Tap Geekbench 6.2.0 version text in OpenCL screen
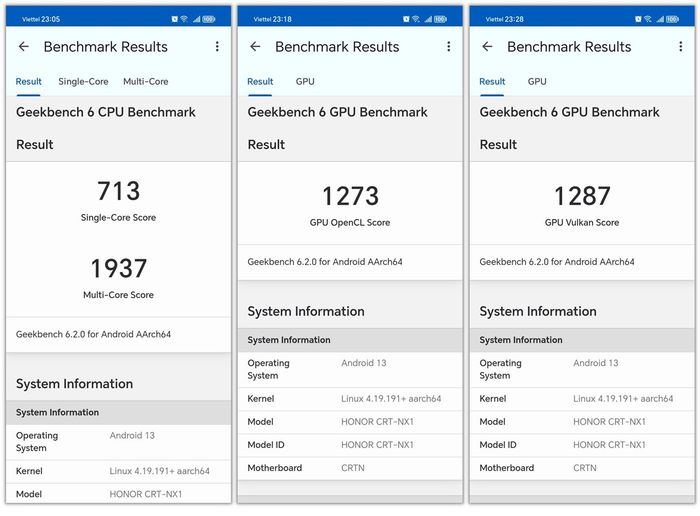 [x=325, y=262]
